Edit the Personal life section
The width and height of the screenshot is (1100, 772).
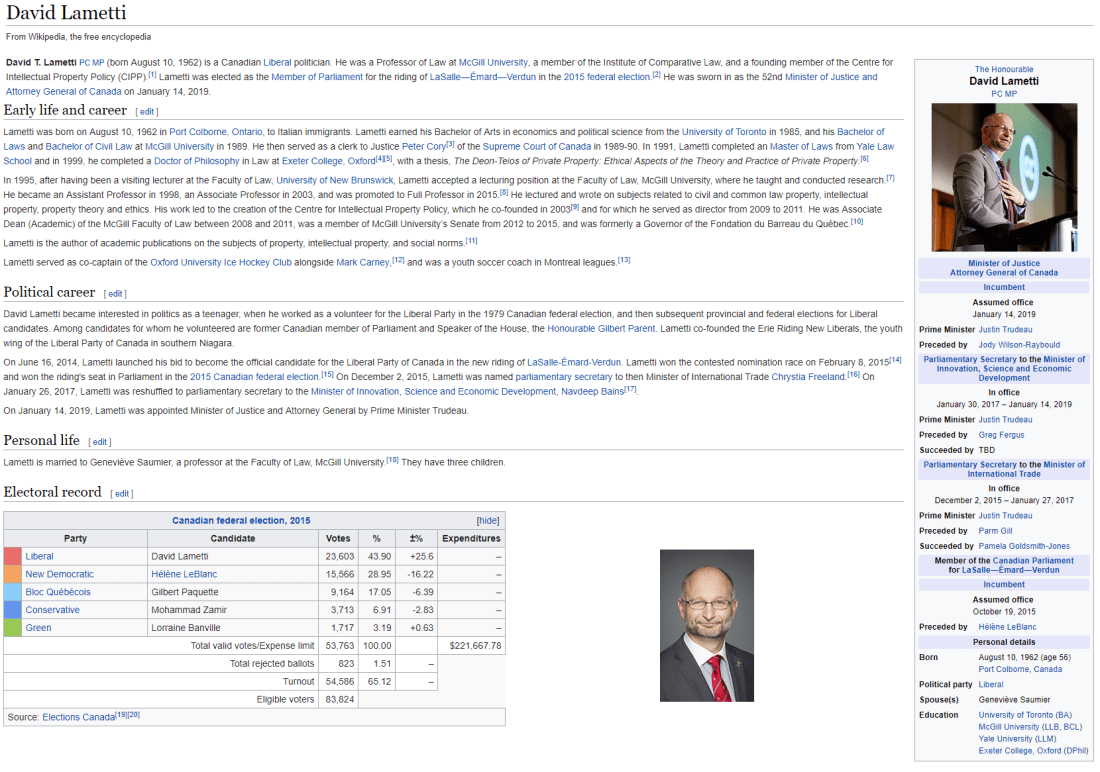pyautogui.click(x=99, y=440)
